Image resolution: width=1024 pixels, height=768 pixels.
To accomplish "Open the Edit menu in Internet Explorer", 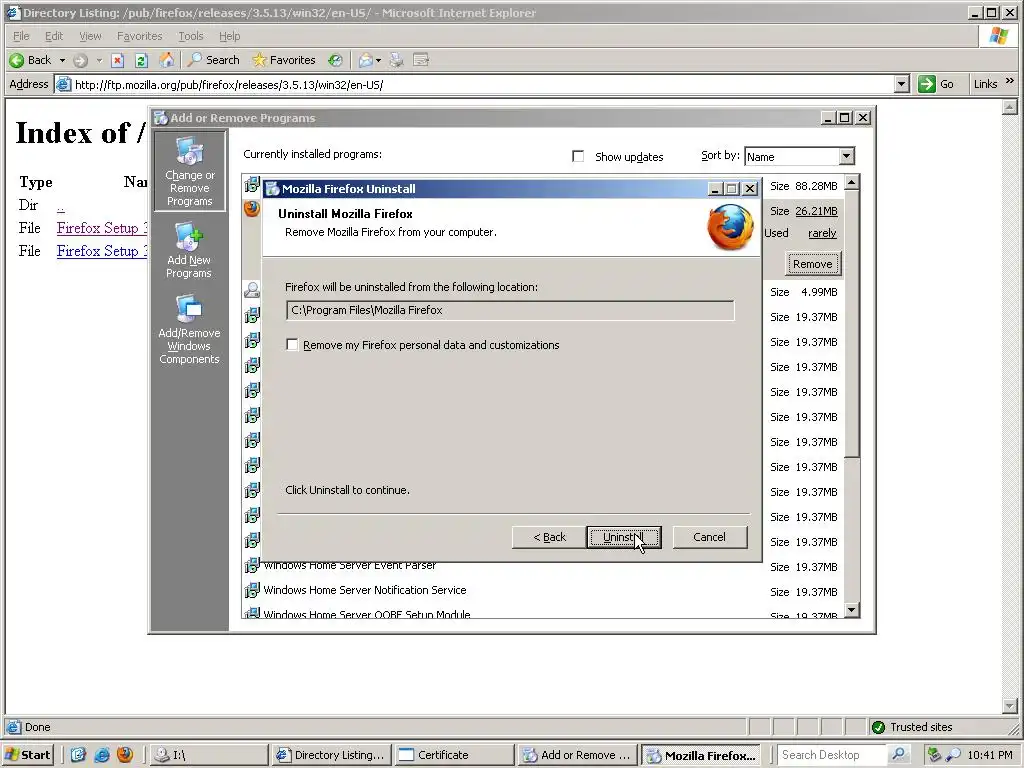I will 54,36.
